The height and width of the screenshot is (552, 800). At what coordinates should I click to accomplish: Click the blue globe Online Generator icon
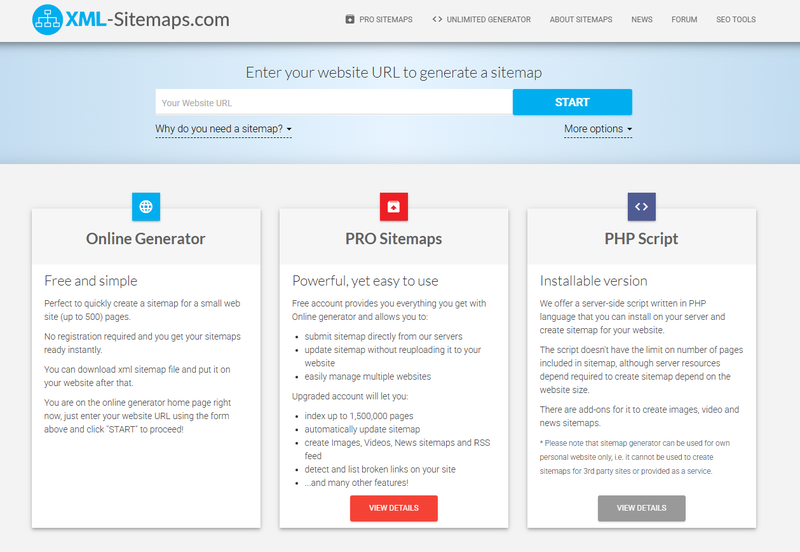[x=146, y=207]
